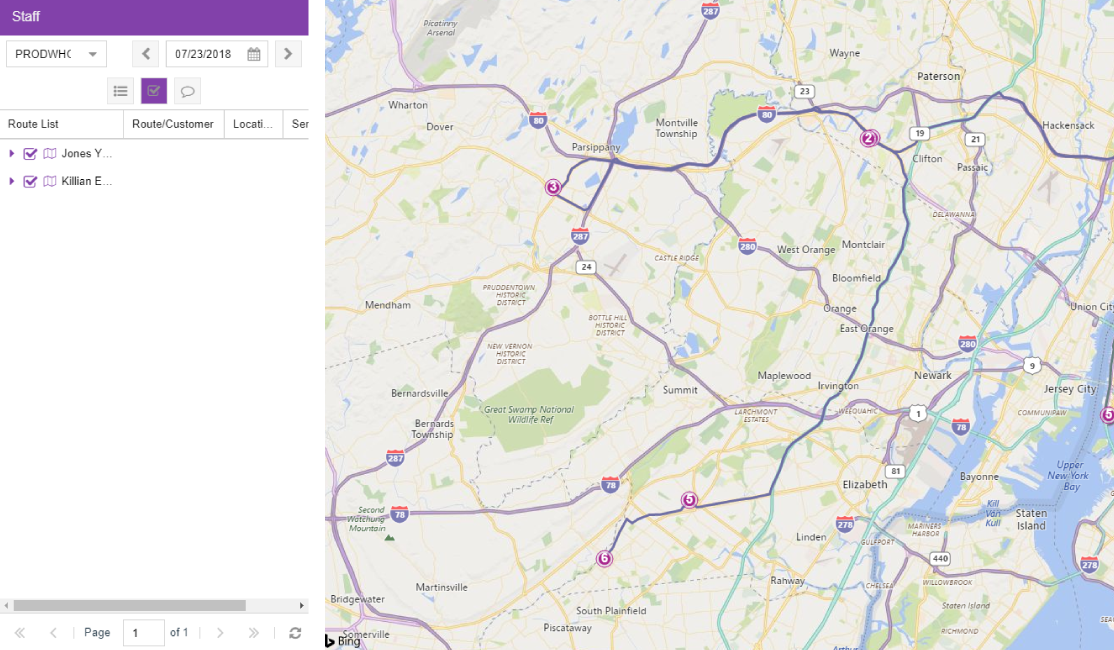The image size is (1114, 650).
Task: Go to the previous date
Action: [x=146, y=54]
